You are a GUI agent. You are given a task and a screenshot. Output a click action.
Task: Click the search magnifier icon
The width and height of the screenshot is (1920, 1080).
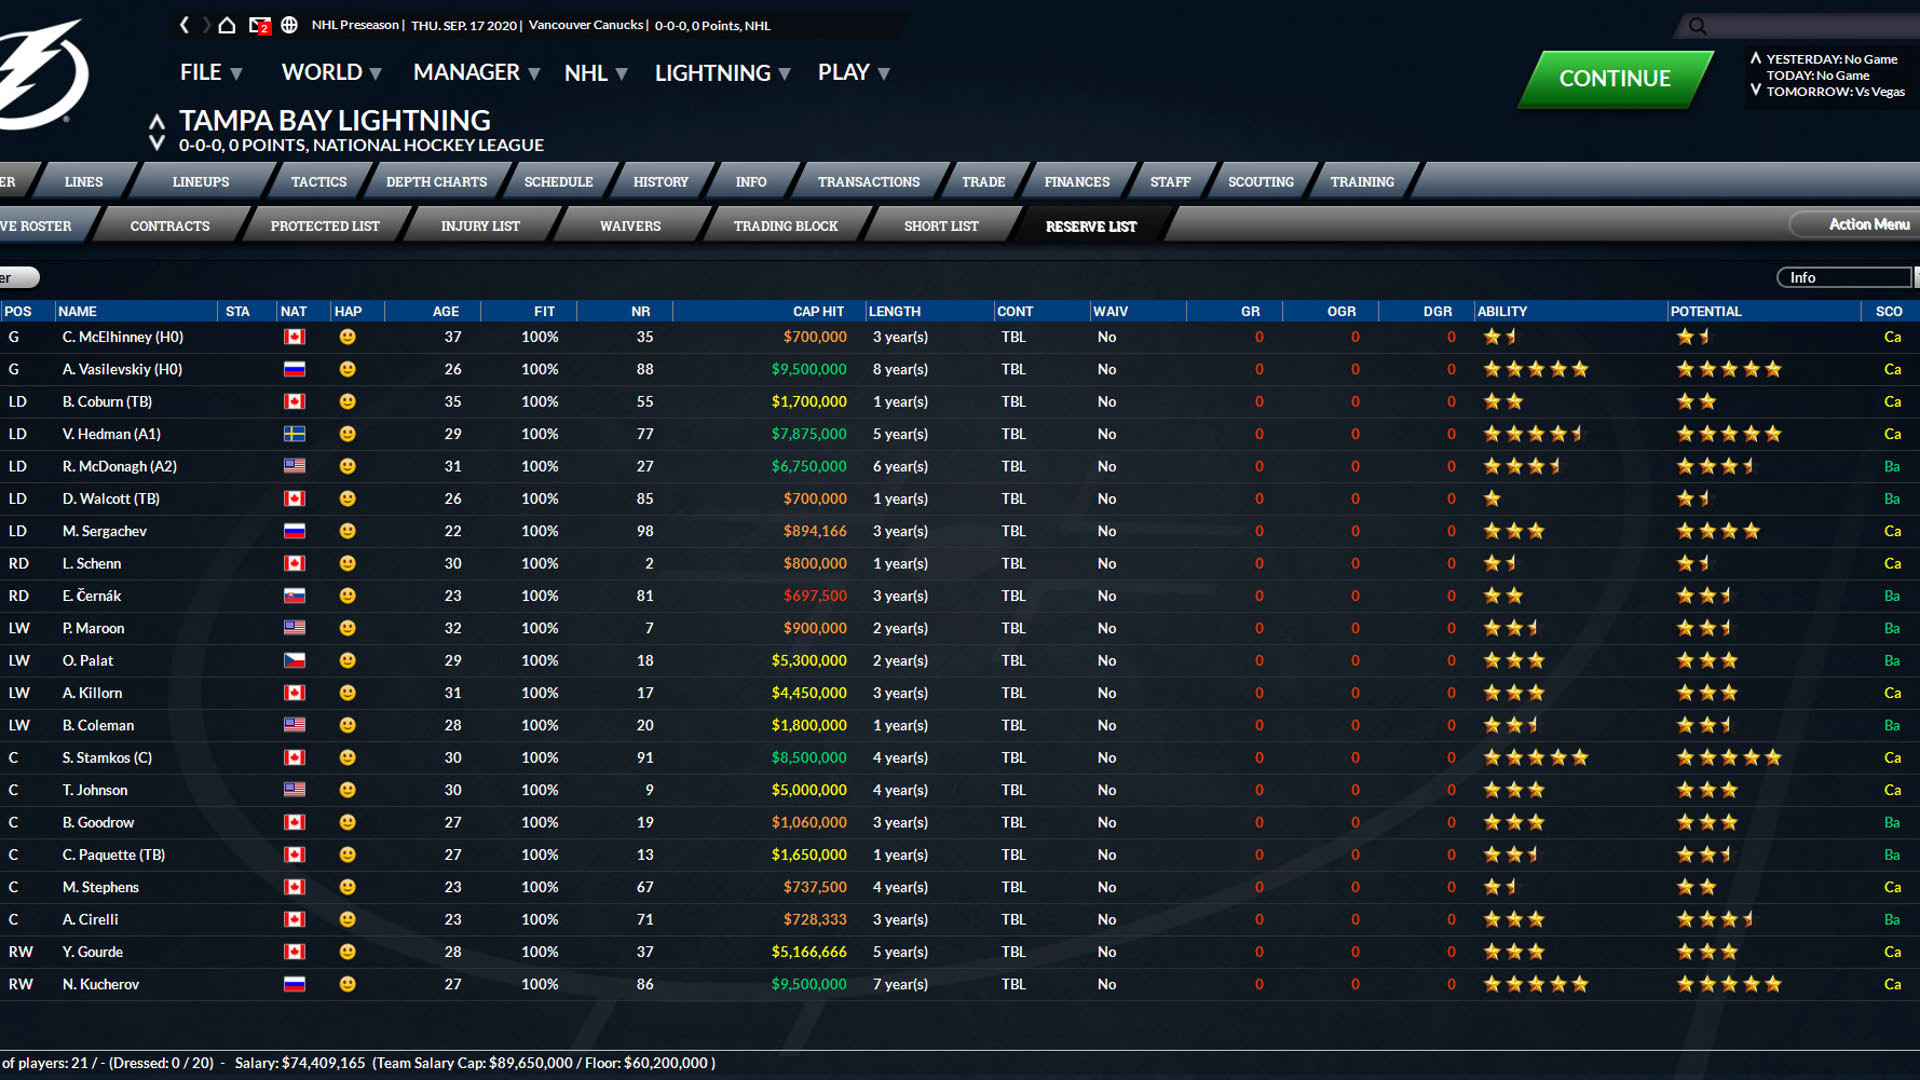(x=1697, y=26)
